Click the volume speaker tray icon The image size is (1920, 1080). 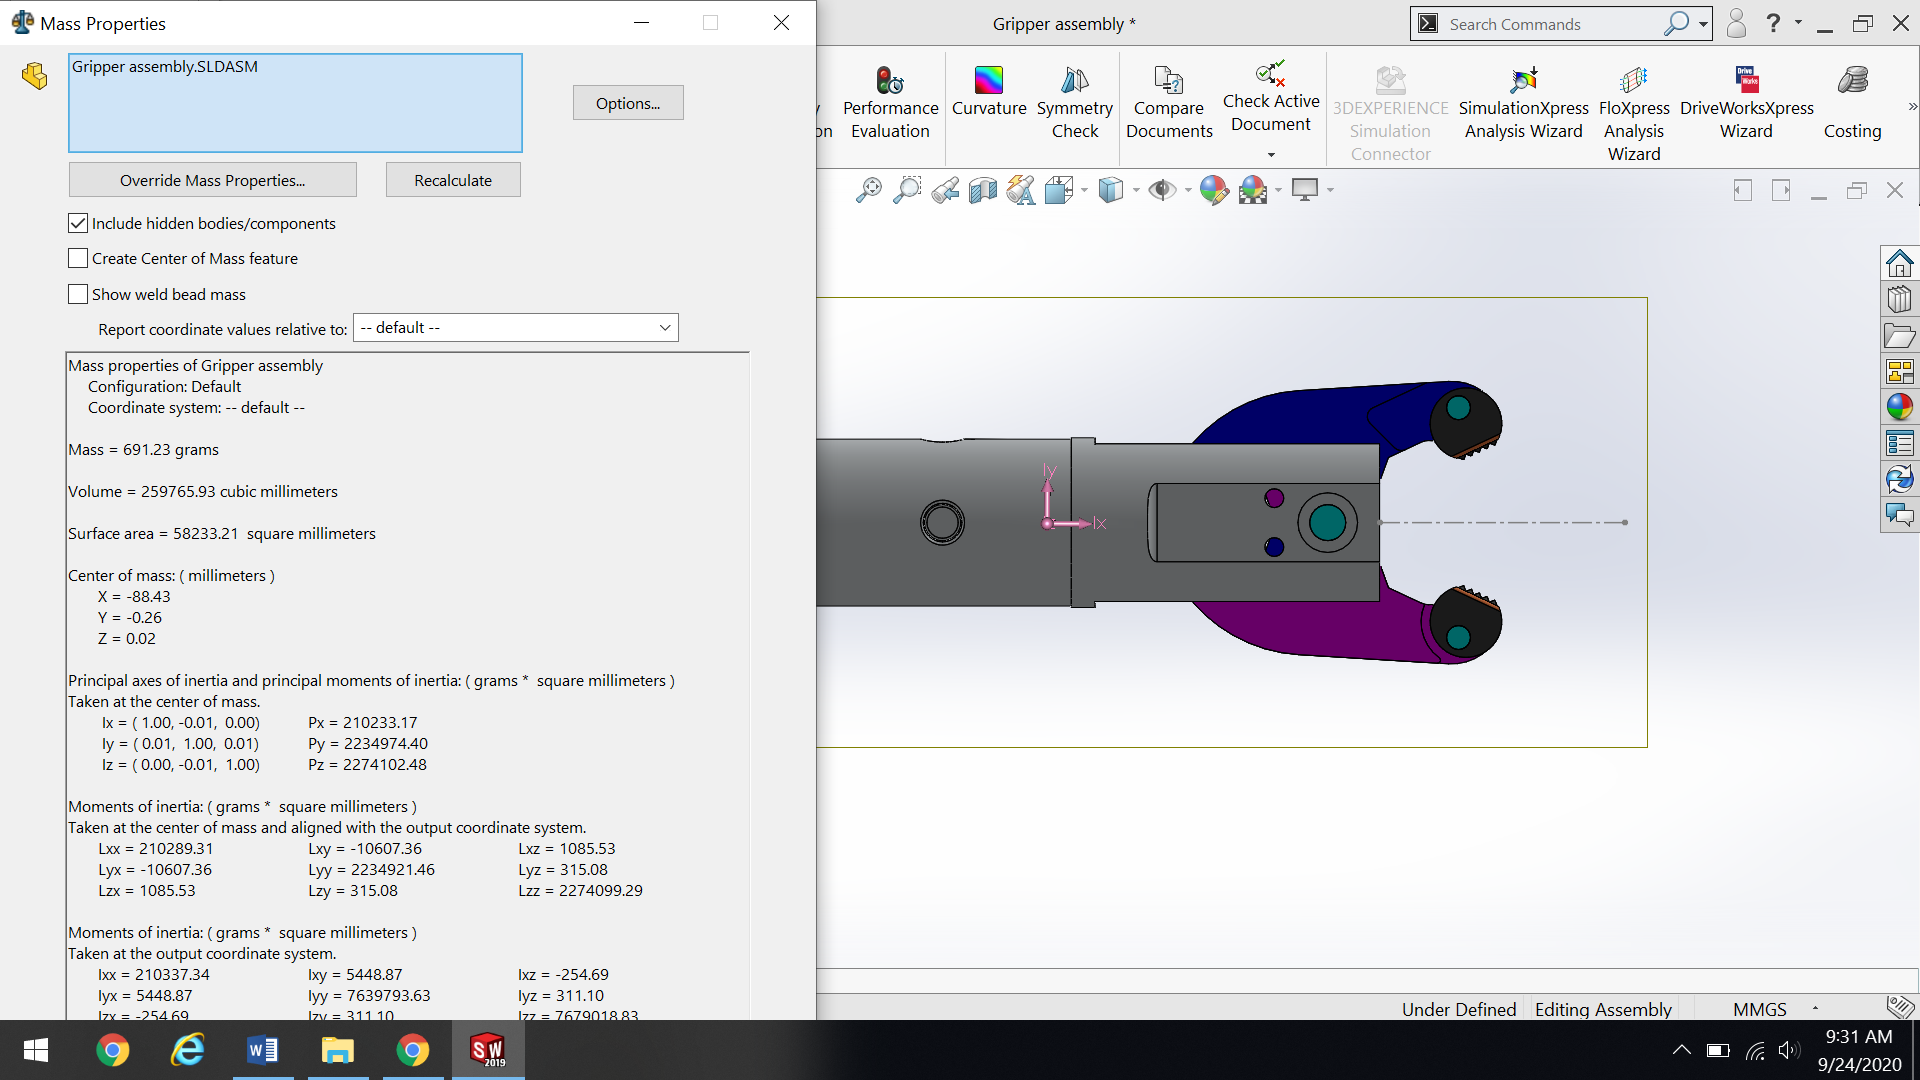click(x=1789, y=1050)
